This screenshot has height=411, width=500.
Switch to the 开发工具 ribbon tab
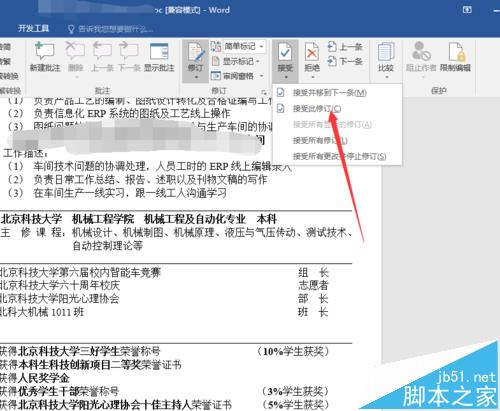(x=33, y=28)
